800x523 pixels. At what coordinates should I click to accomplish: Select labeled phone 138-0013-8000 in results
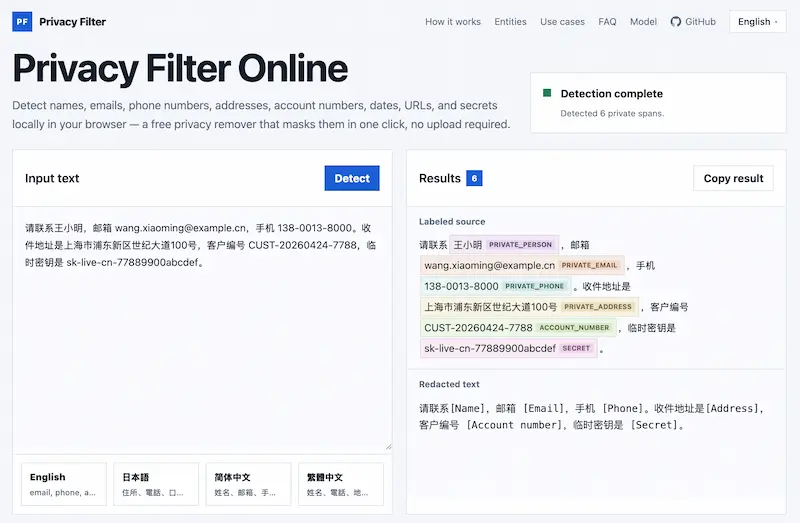point(461,286)
